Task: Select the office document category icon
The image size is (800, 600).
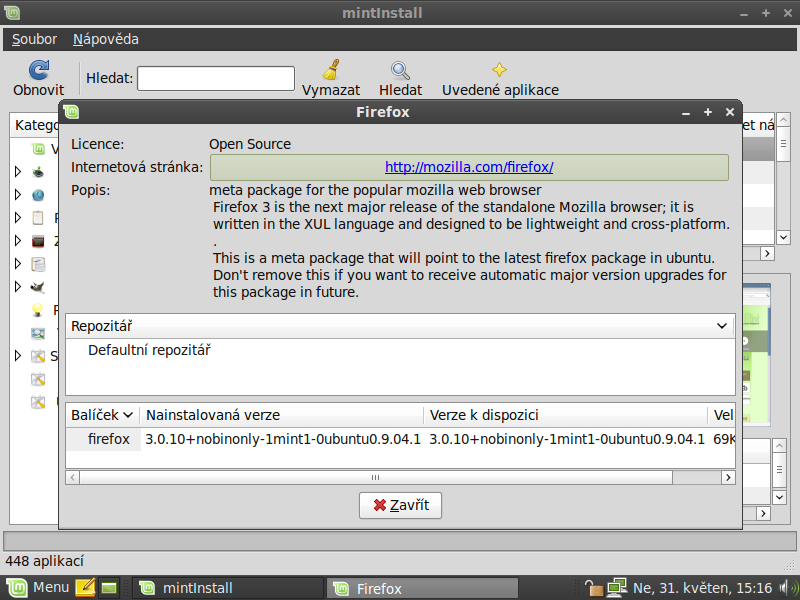Action: click(x=38, y=264)
